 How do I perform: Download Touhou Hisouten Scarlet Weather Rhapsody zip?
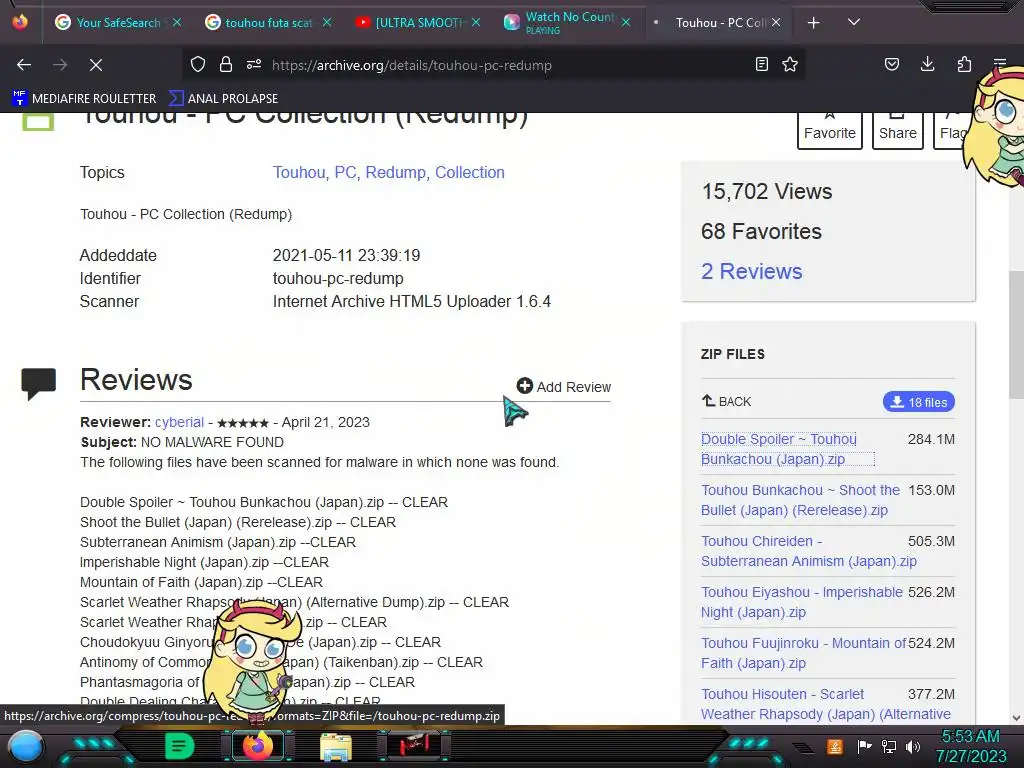coord(825,704)
